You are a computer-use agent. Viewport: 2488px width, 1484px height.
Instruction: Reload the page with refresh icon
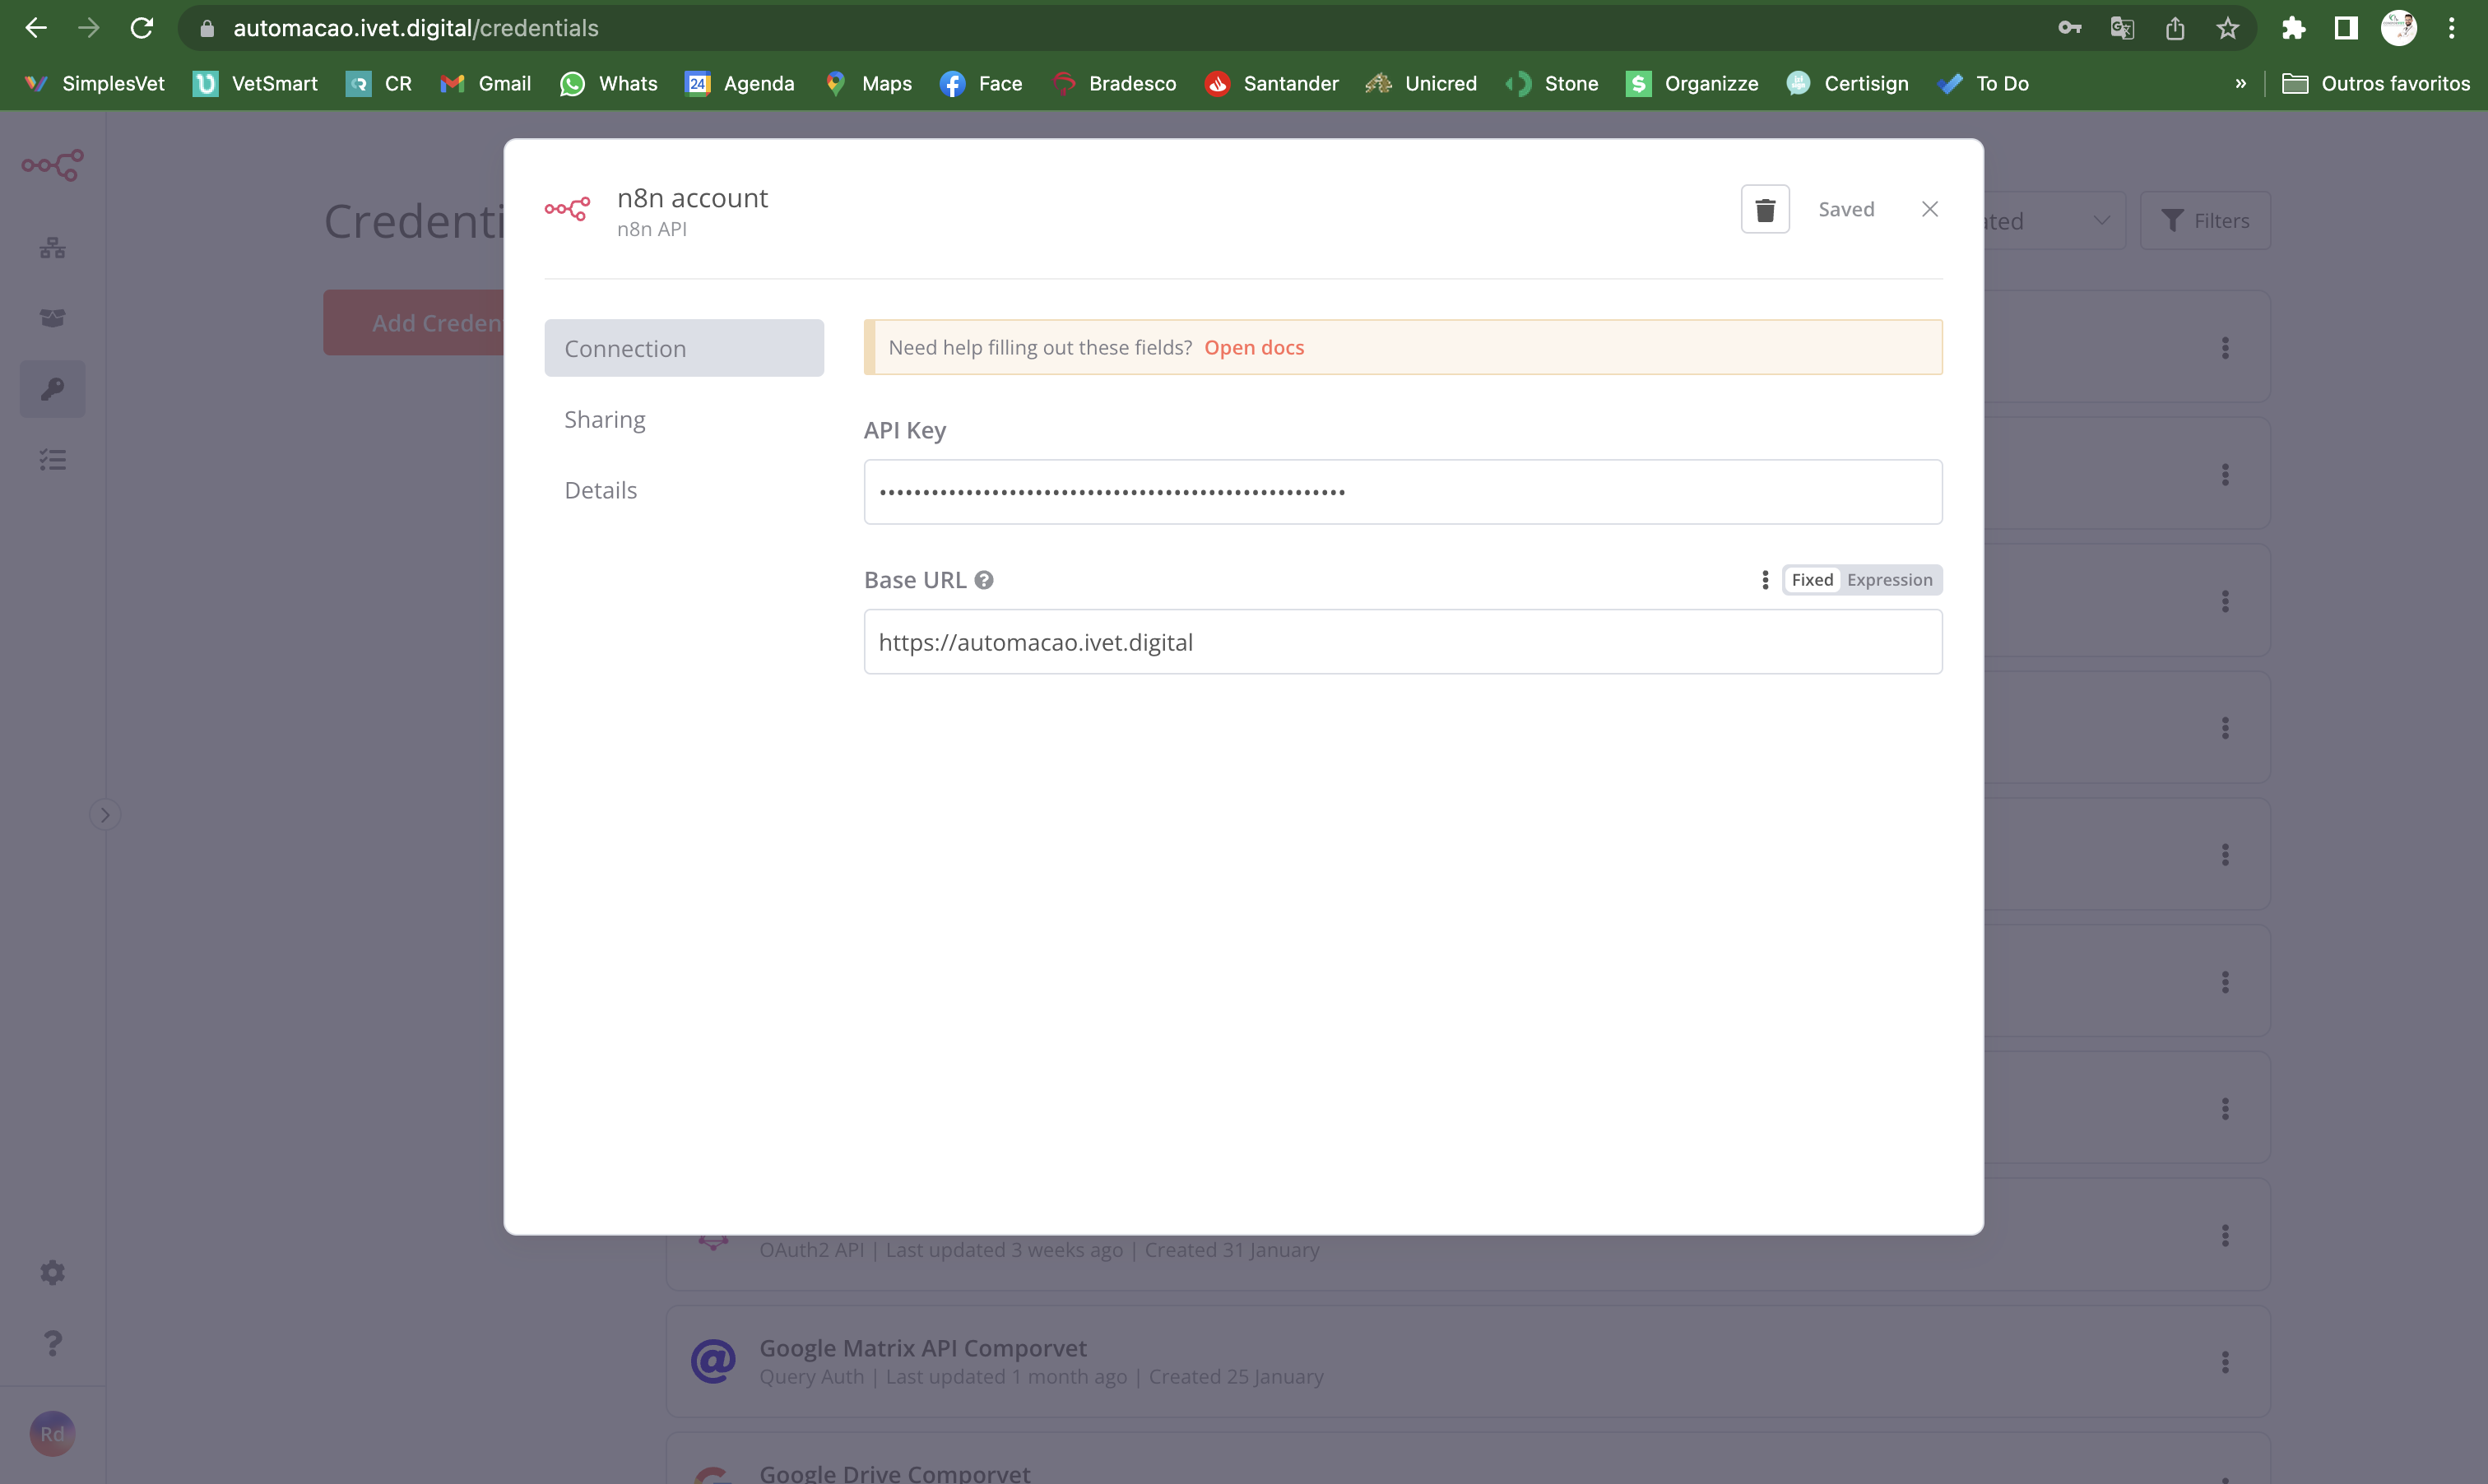click(x=142, y=28)
